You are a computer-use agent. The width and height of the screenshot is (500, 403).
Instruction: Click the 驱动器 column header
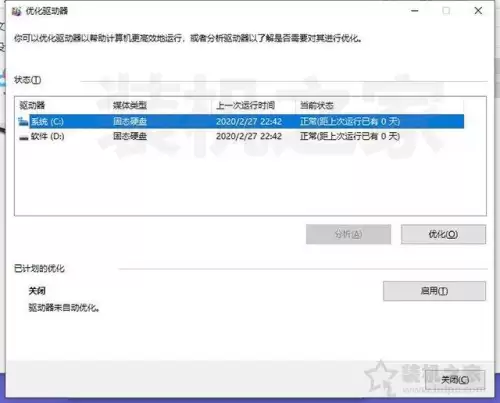tap(32, 106)
